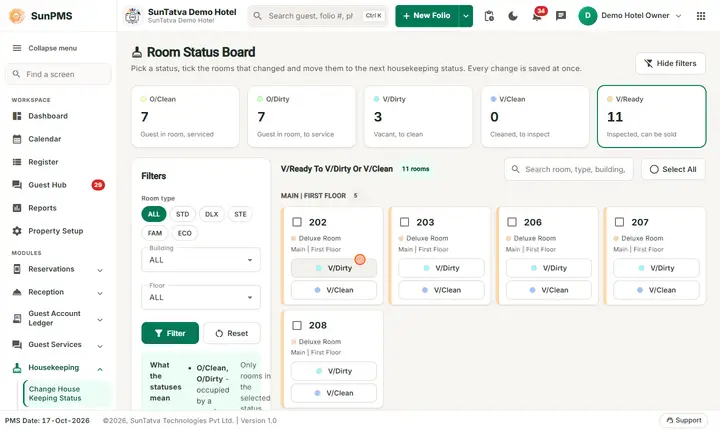This screenshot has height=430, width=720.
Task: Open the New Folio dropdown arrow
Action: (x=466, y=16)
